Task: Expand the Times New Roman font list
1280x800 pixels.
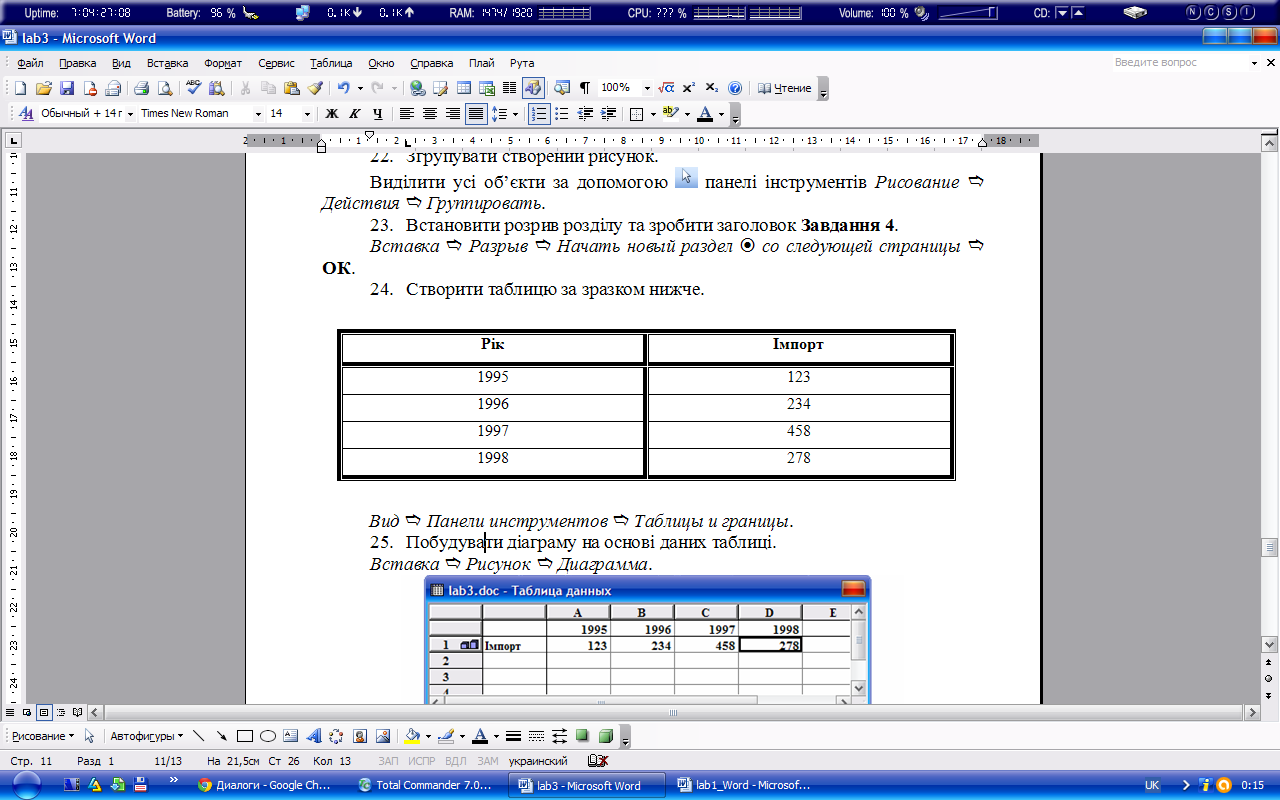Action: click(x=258, y=114)
